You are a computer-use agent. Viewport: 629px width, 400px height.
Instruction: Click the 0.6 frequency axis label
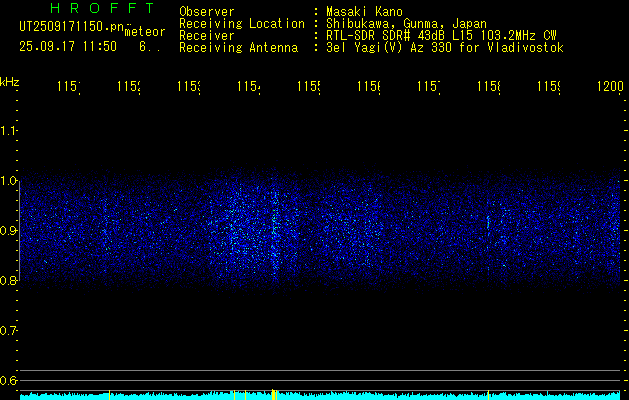tap(8, 380)
